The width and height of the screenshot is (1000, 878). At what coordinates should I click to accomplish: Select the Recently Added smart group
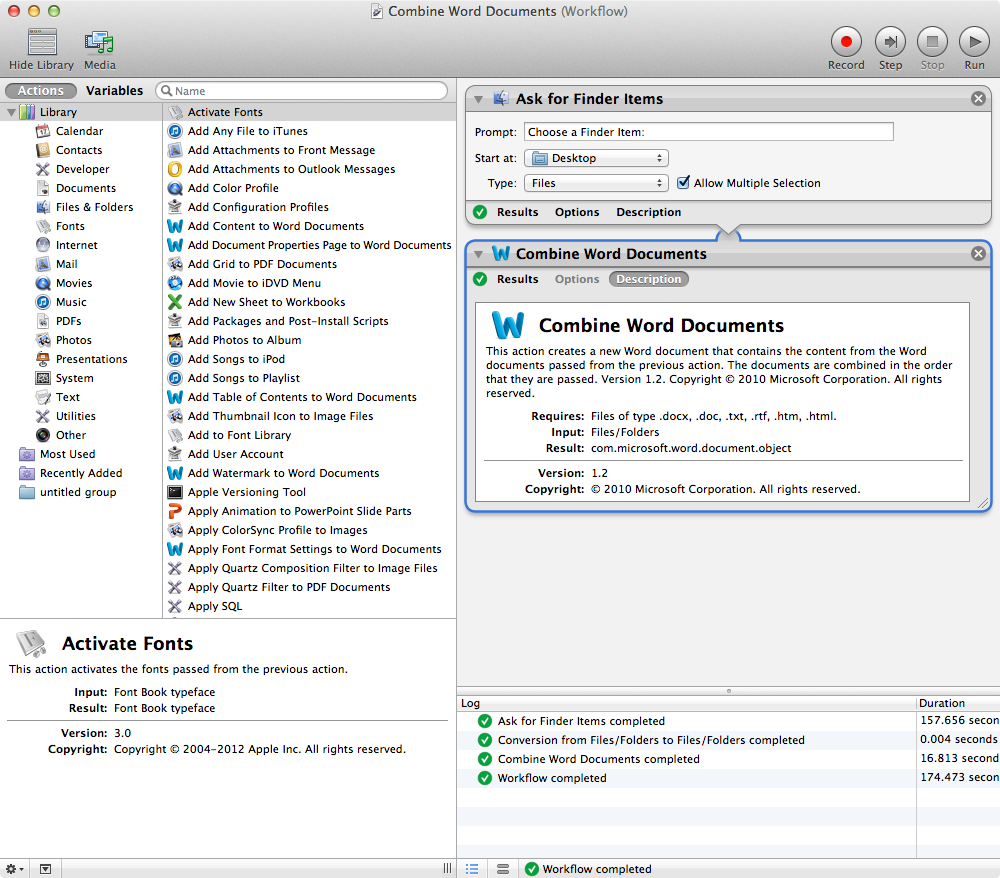pos(81,473)
